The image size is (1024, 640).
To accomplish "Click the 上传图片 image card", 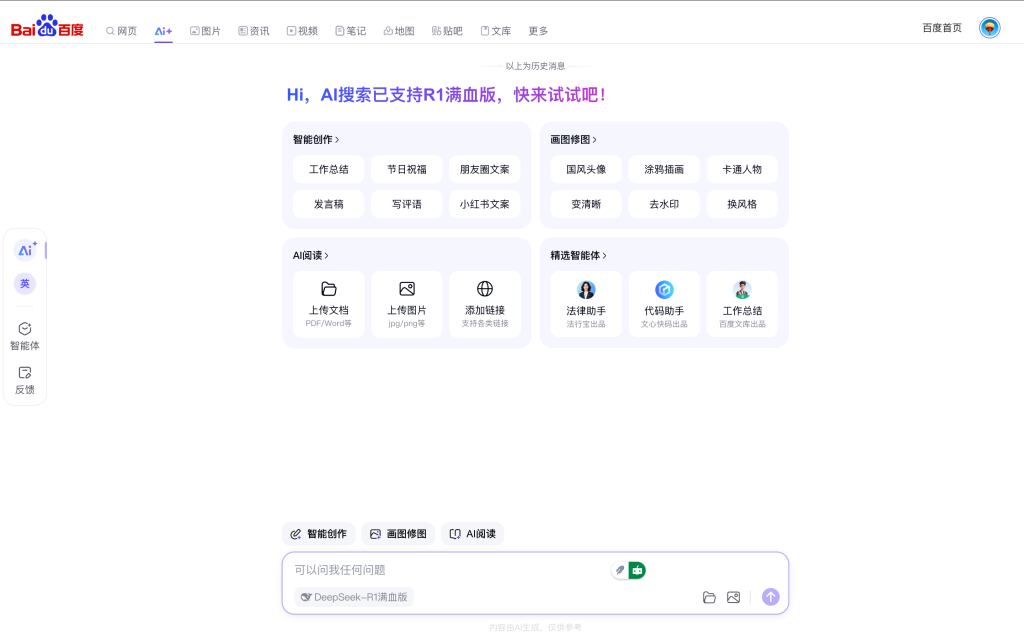I will (x=407, y=304).
